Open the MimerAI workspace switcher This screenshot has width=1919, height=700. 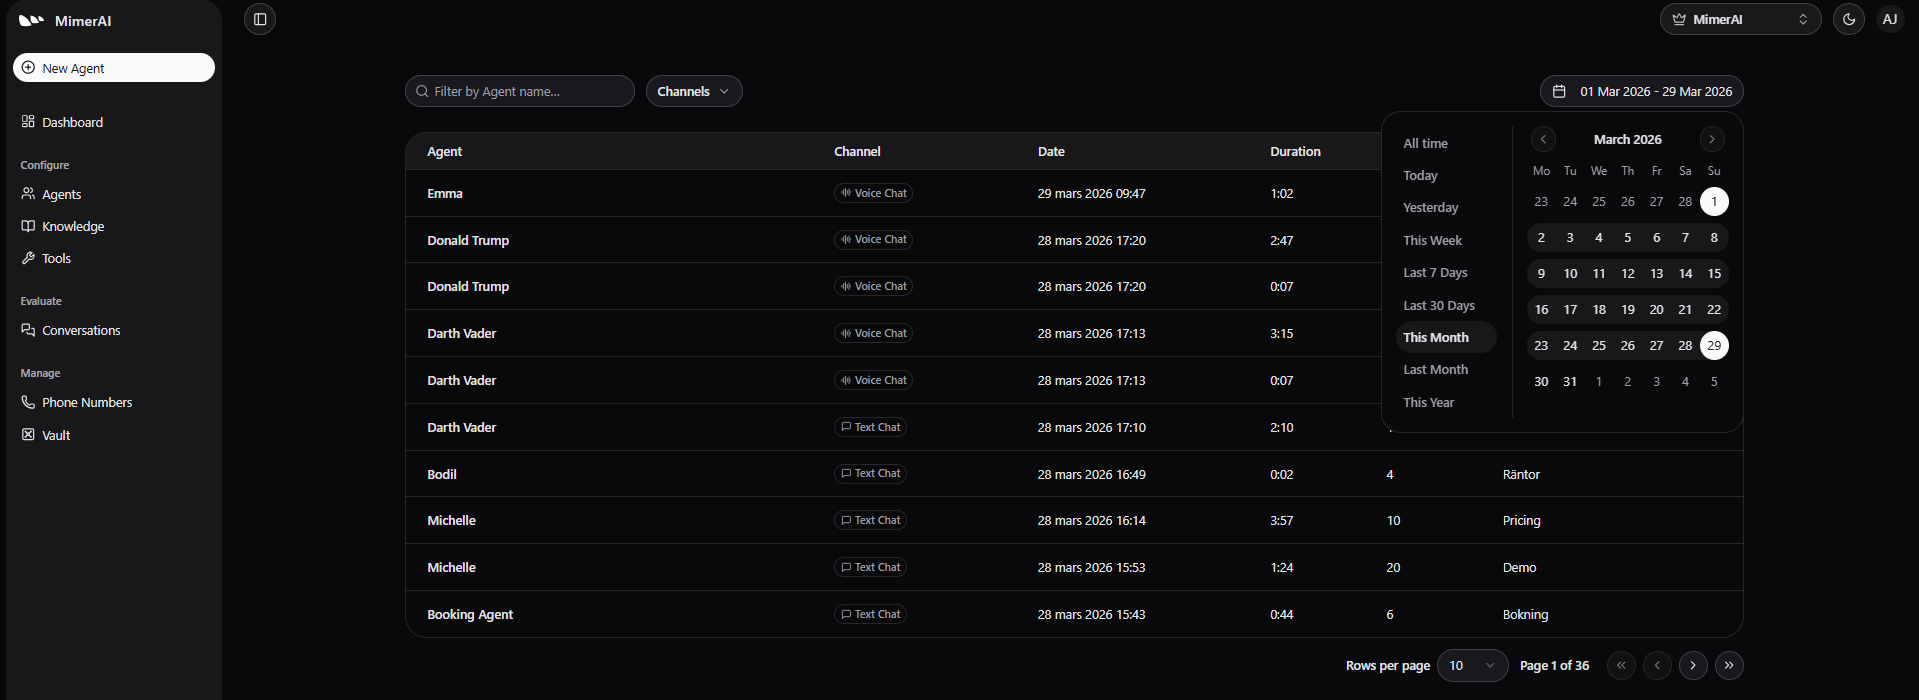1740,19
